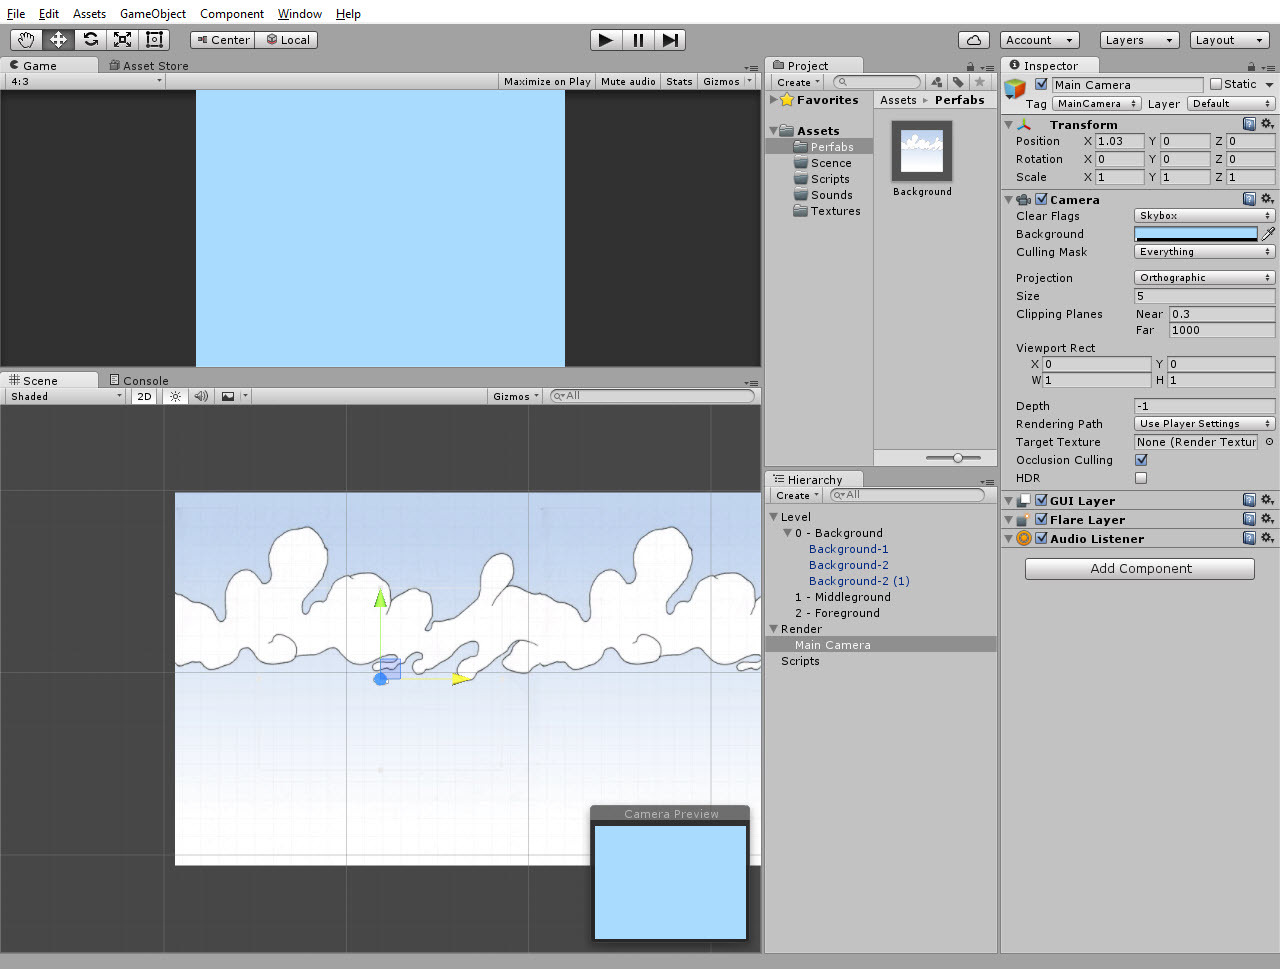Open the Layout toolbar dropdown
This screenshot has height=969, width=1280.
pyautogui.click(x=1229, y=40)
